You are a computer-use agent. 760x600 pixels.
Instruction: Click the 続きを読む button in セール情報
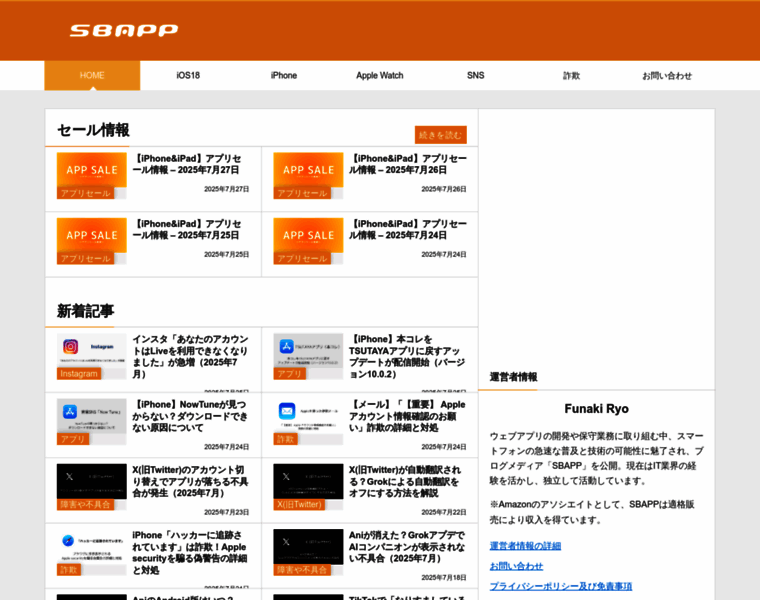coord(441,135)
